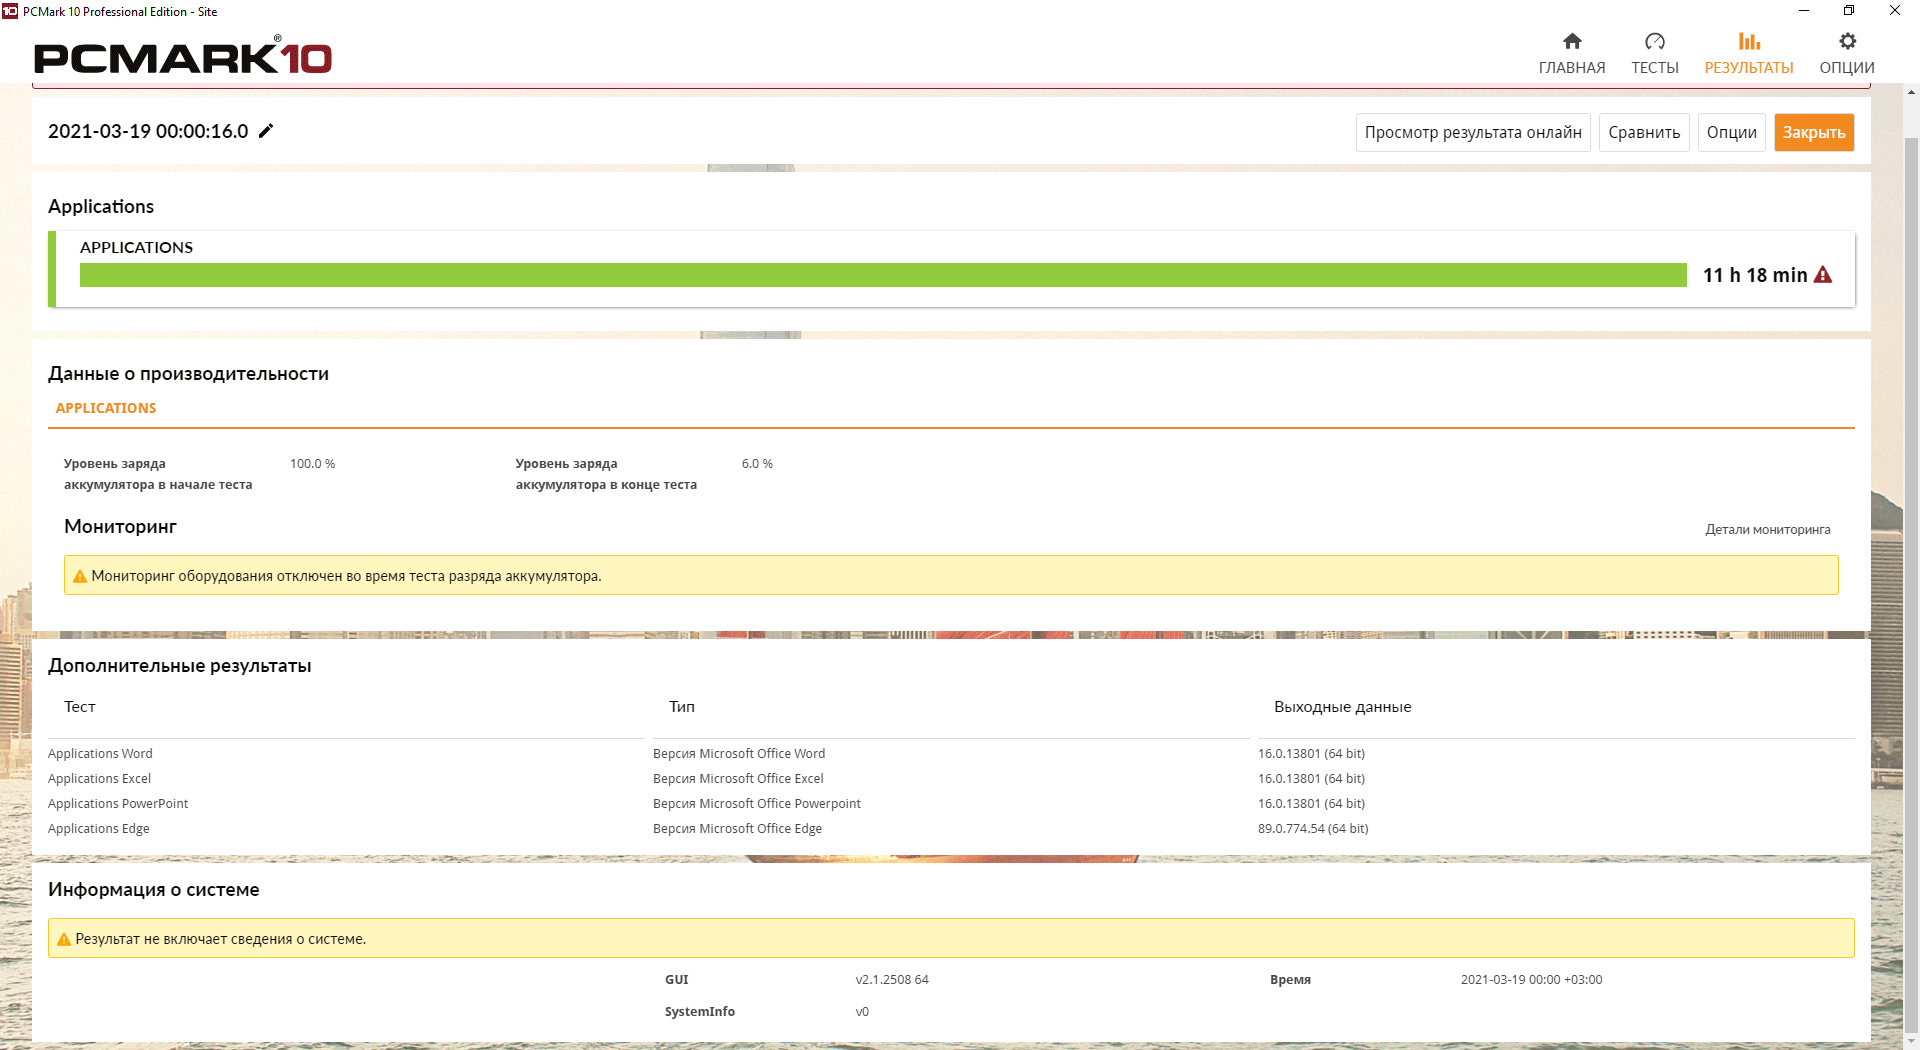Click the Тест column header

tap(80, 706)
